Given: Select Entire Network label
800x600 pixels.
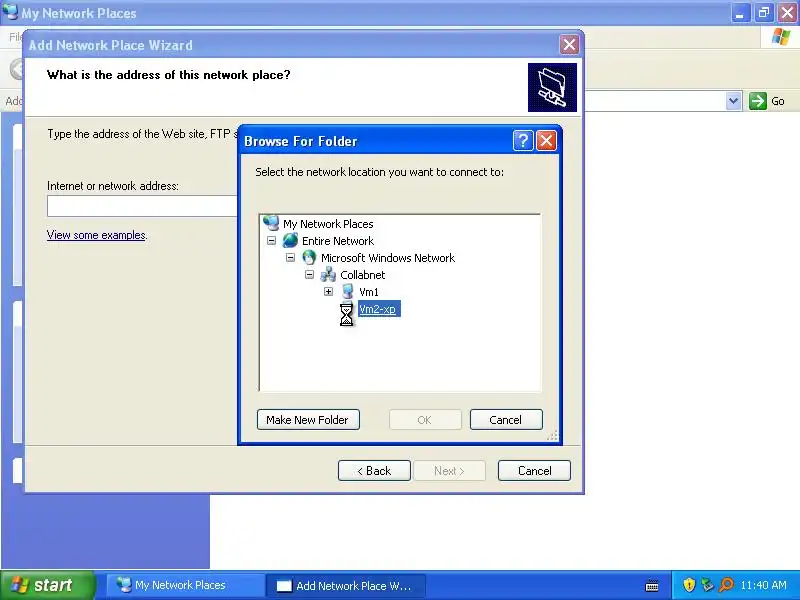Looking at the screenshot, I should click(x=338, y=240).
